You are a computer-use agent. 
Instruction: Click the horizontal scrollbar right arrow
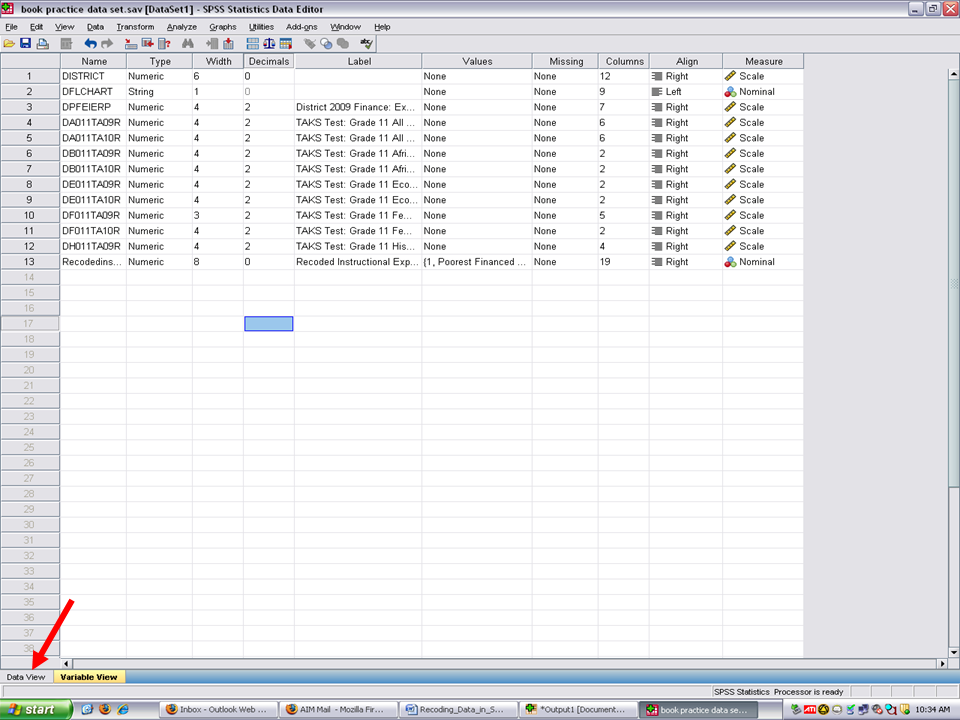pyautogui.click(x=941, y=664)
